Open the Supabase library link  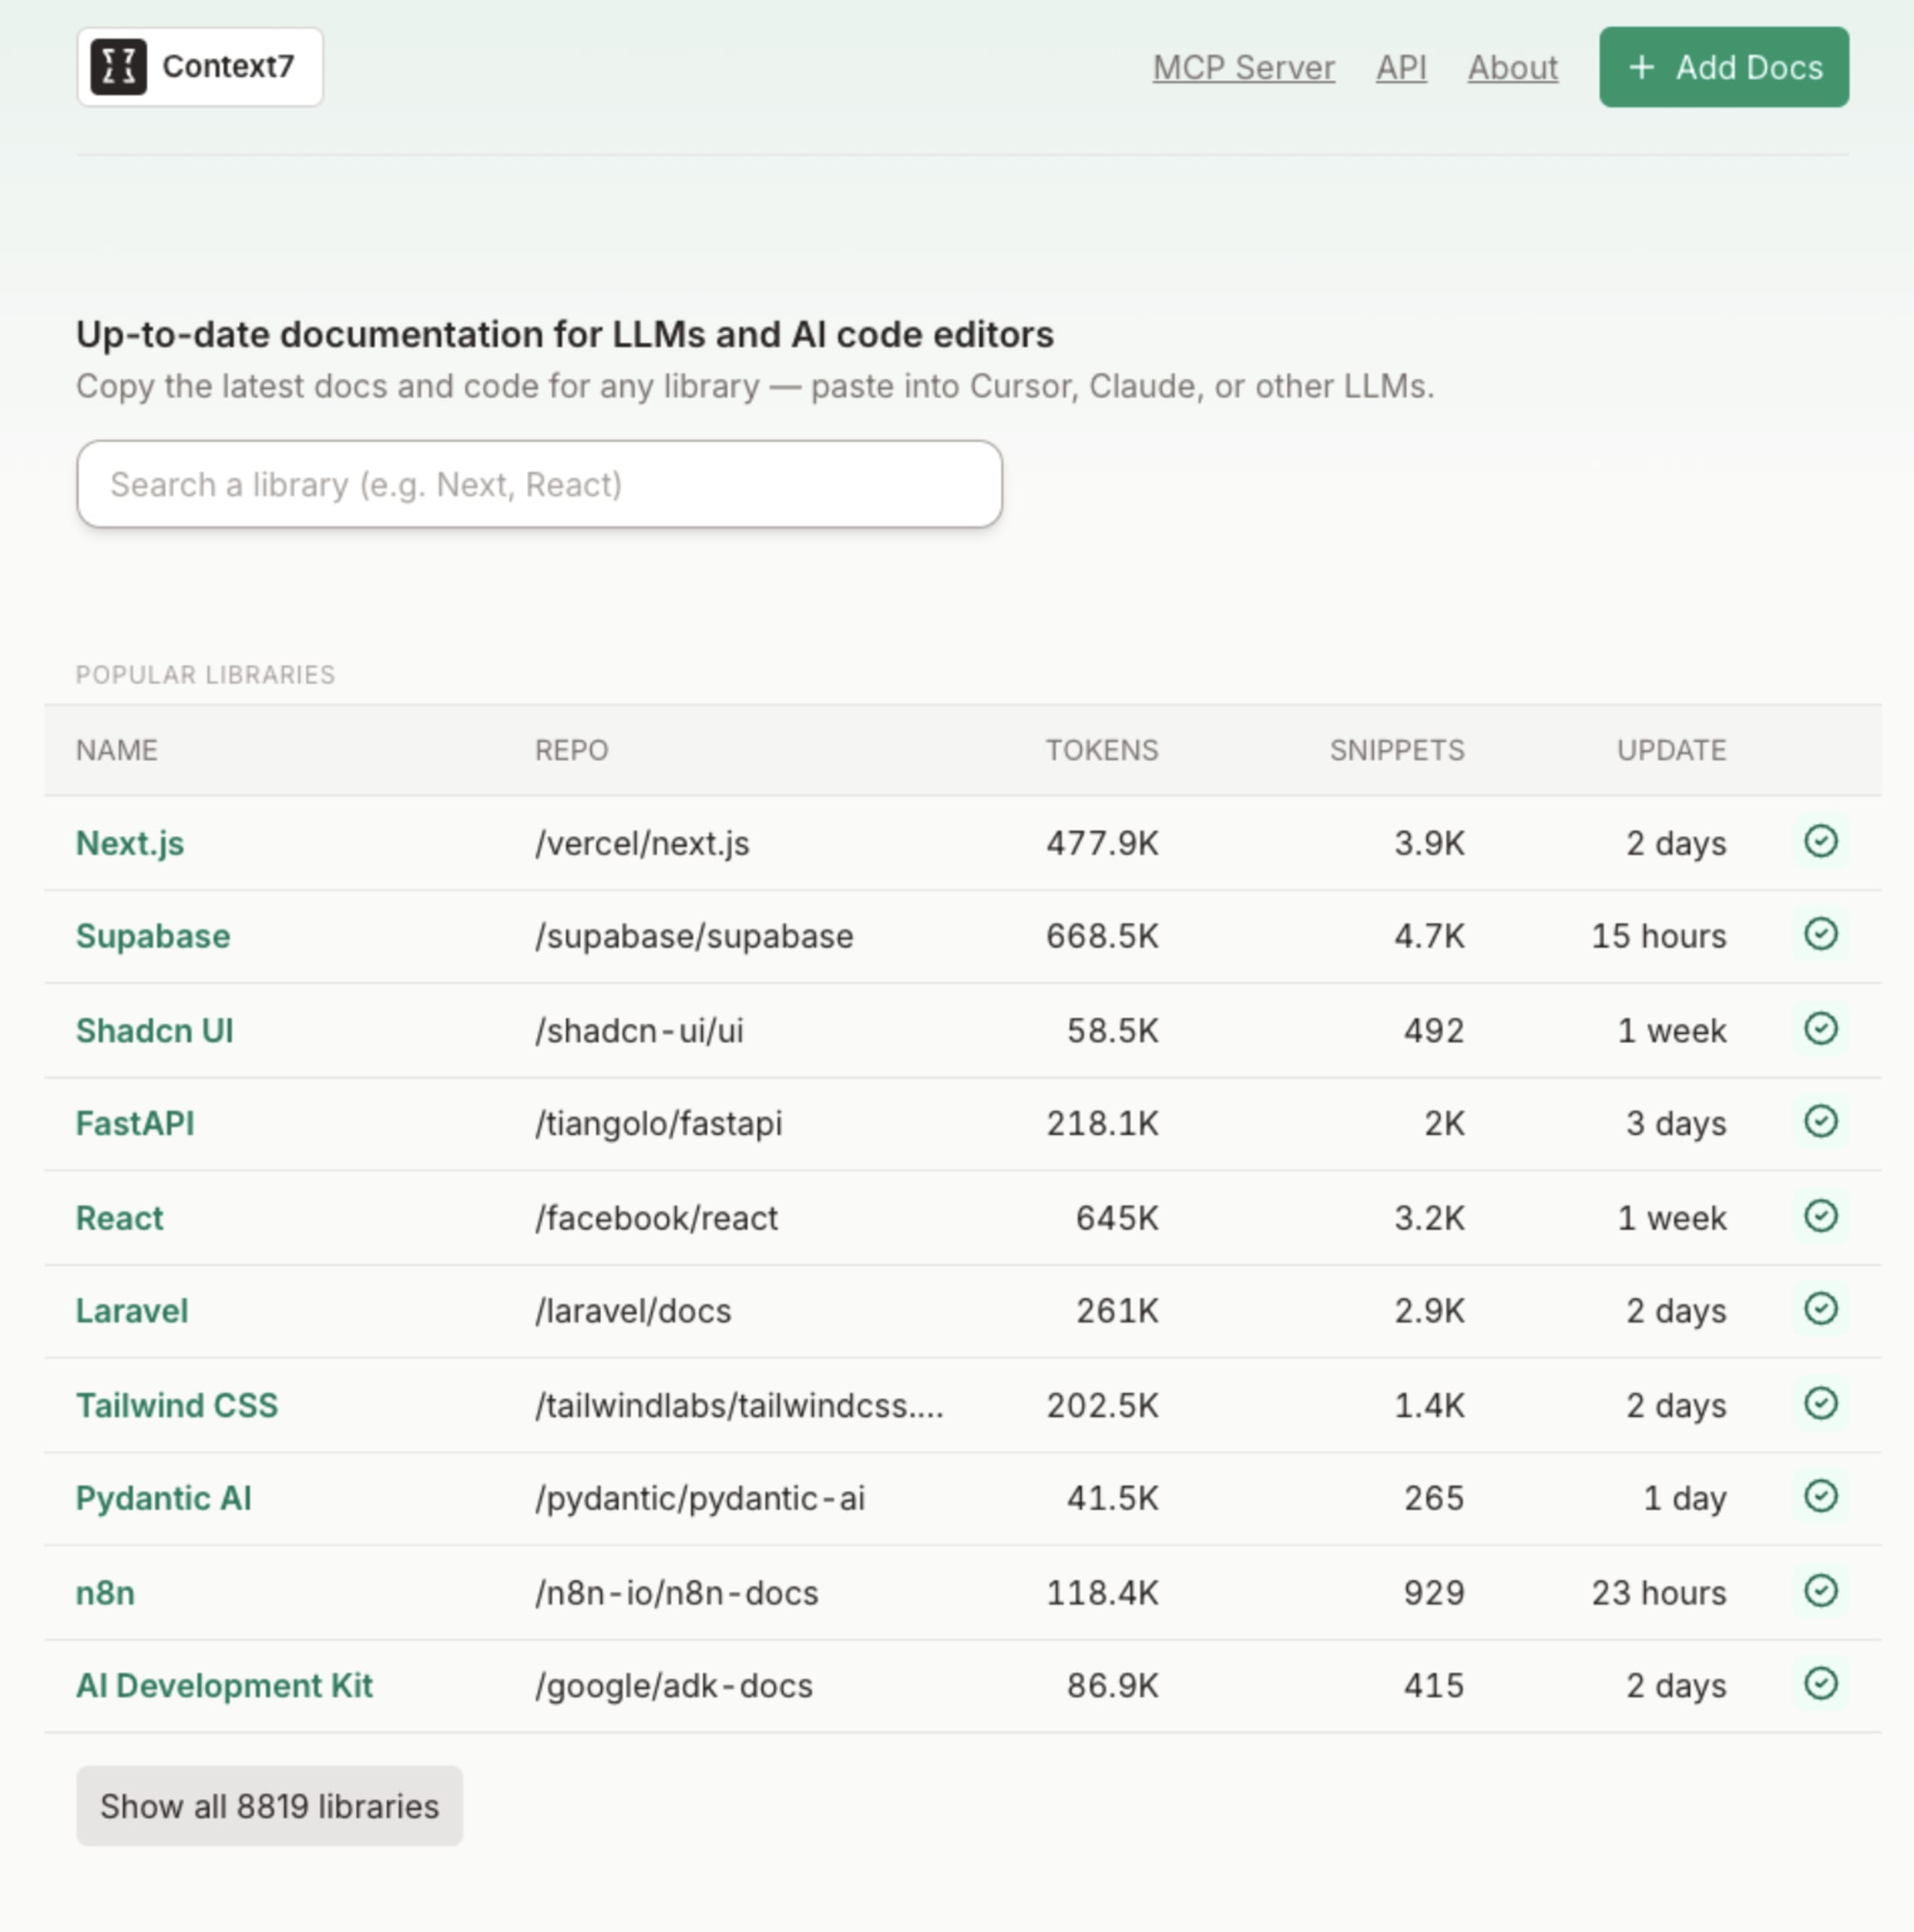tap(153, 936)
